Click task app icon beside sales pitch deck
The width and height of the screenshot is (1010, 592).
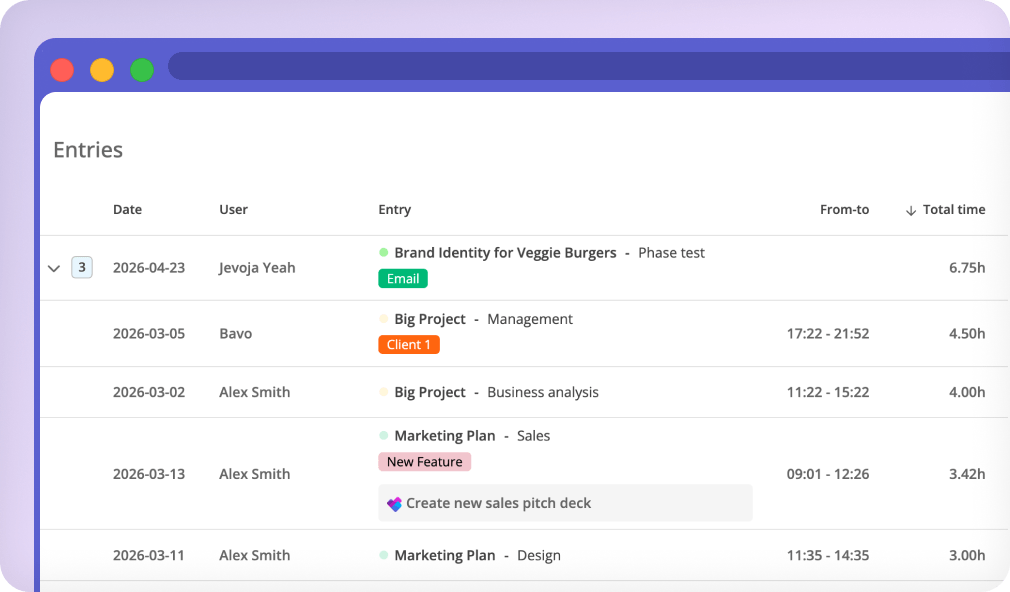point(394,504)
